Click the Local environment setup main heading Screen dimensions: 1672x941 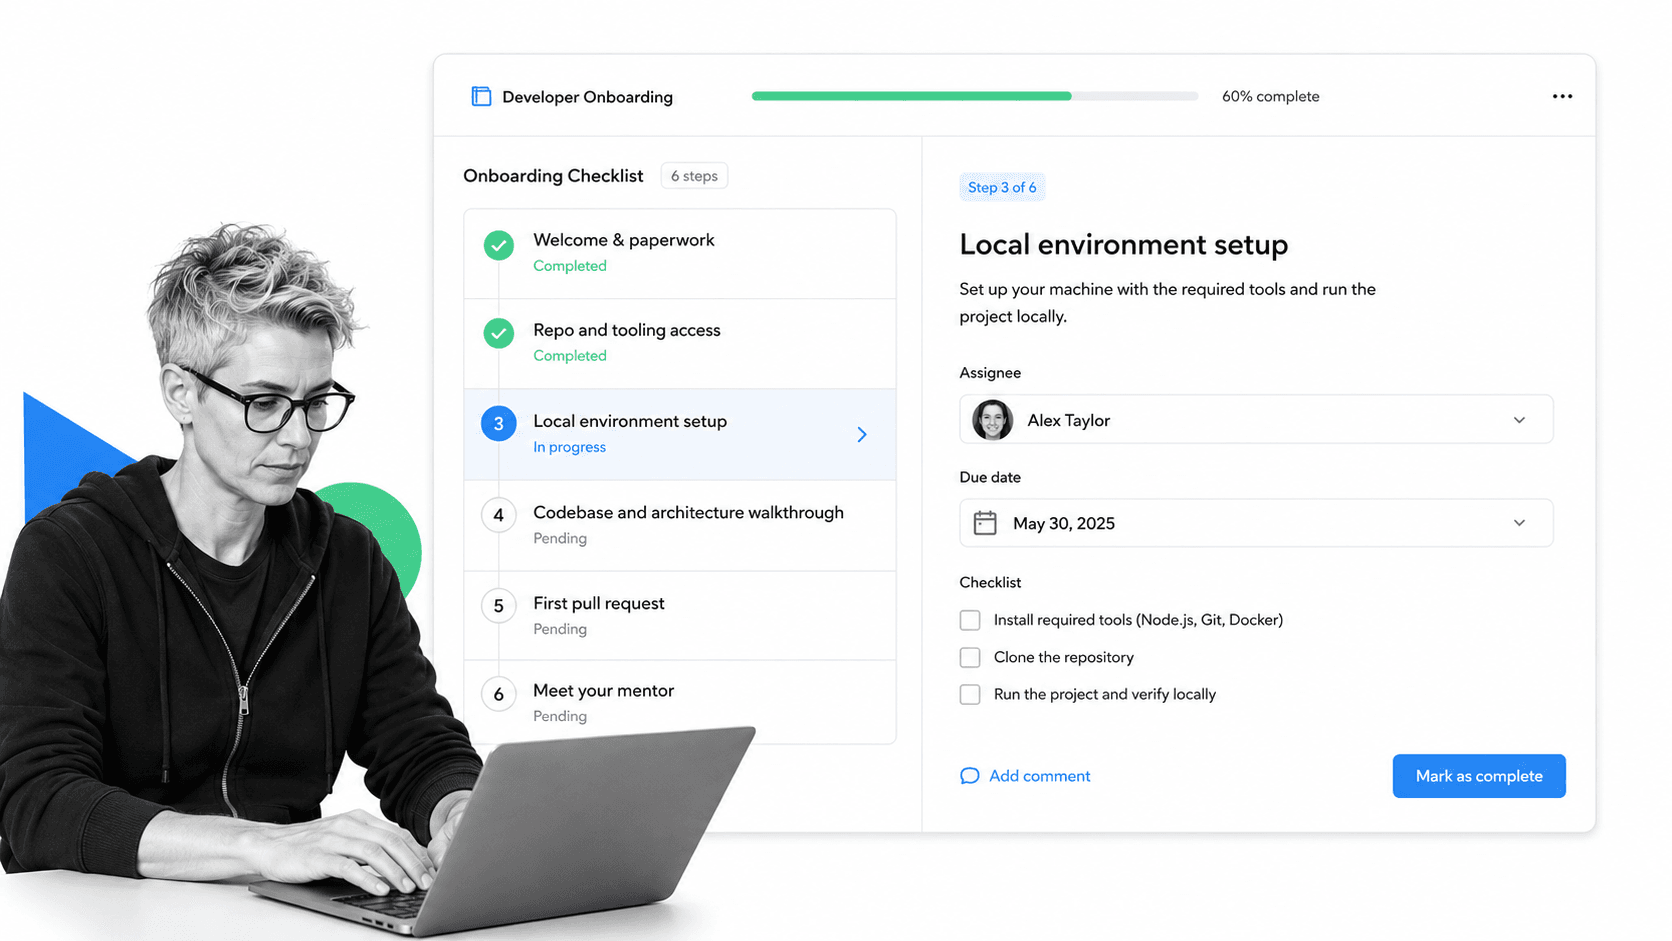1123,245
